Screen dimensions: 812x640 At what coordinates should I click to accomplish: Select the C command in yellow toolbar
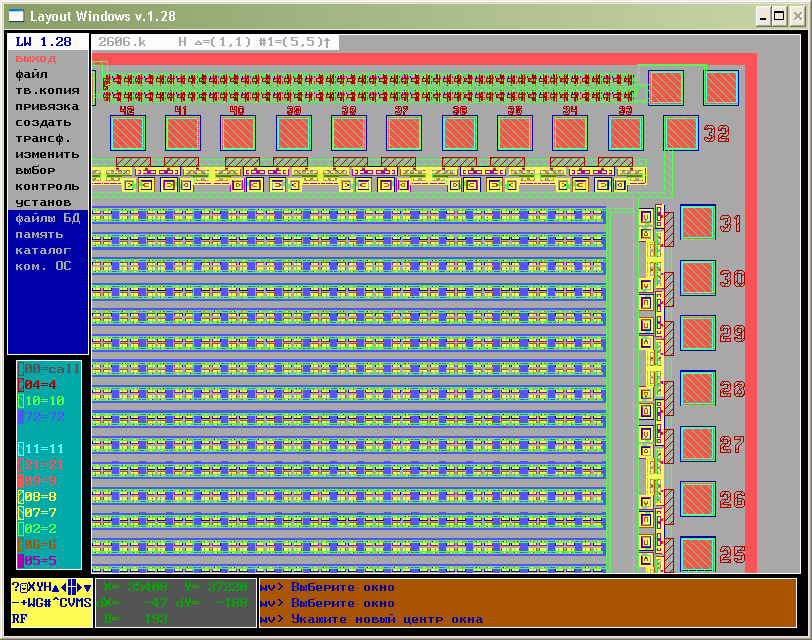pyautogui.click(x=64, y=603)
